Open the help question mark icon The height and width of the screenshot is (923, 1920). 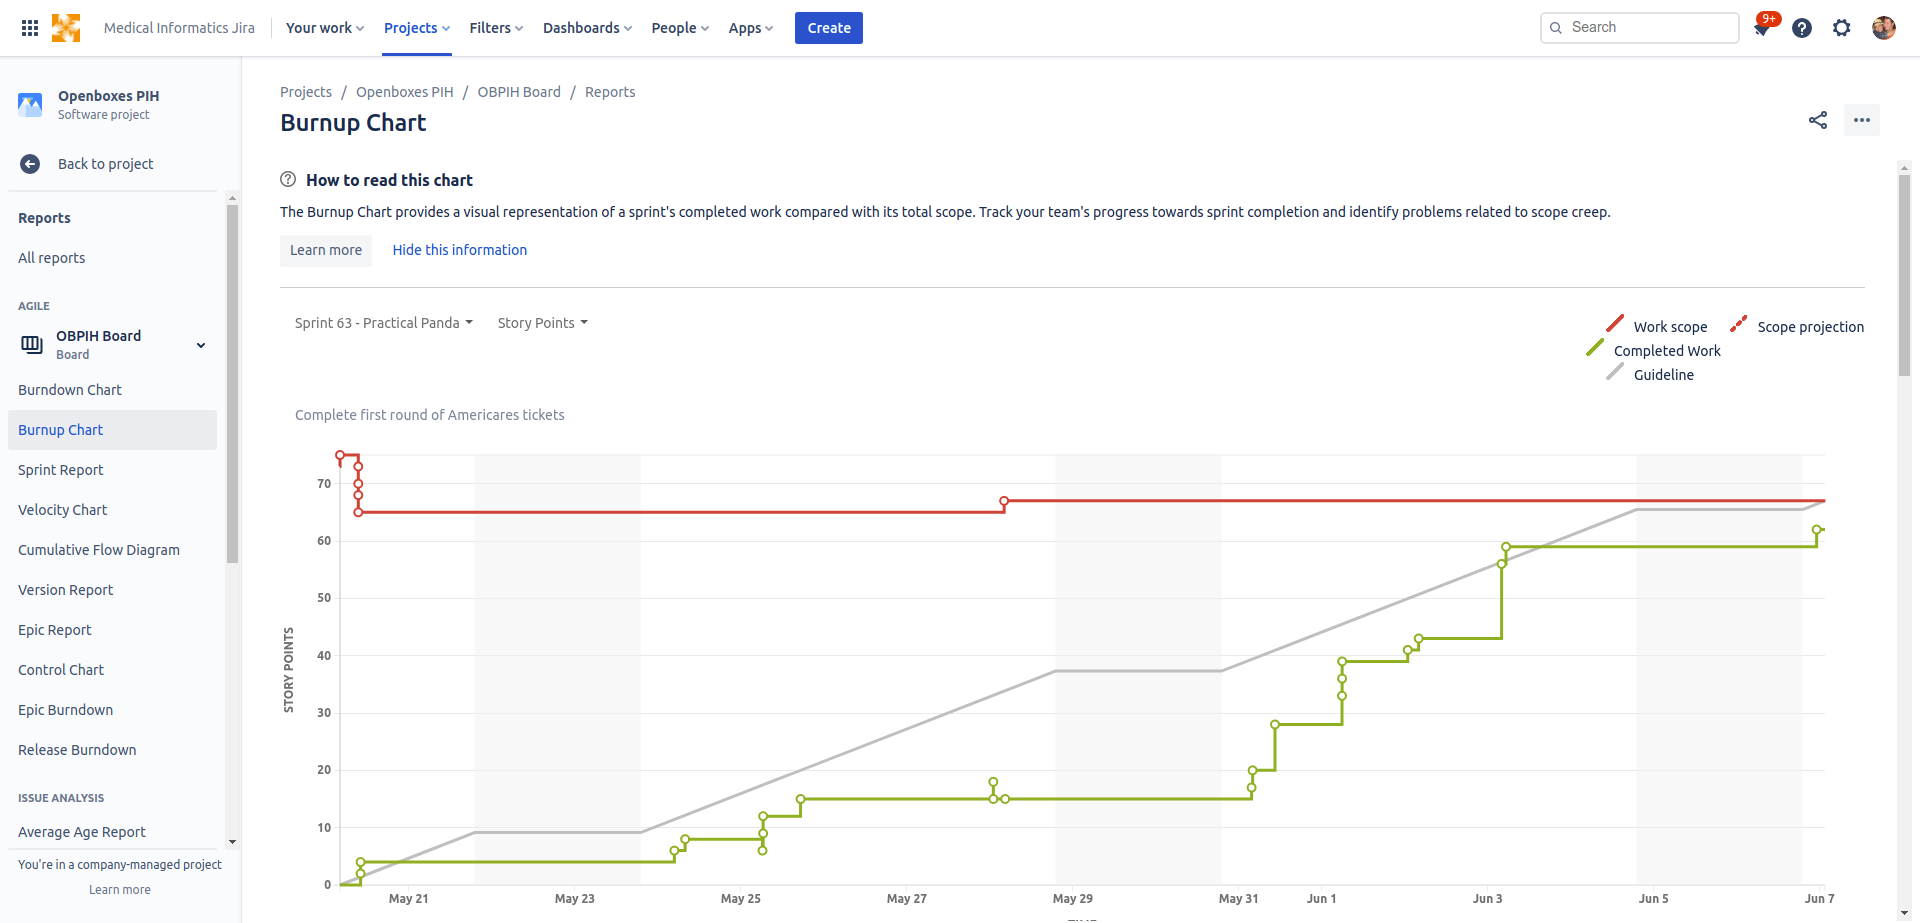click(1802, 28)
